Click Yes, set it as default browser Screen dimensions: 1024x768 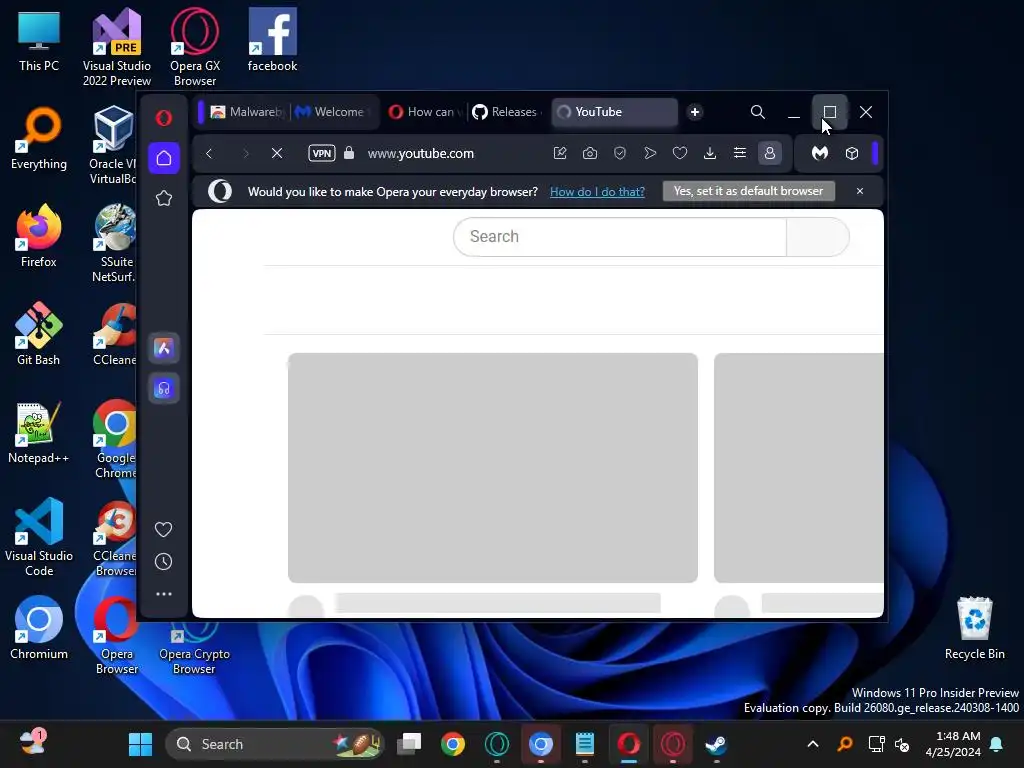[x=748, y=191]
